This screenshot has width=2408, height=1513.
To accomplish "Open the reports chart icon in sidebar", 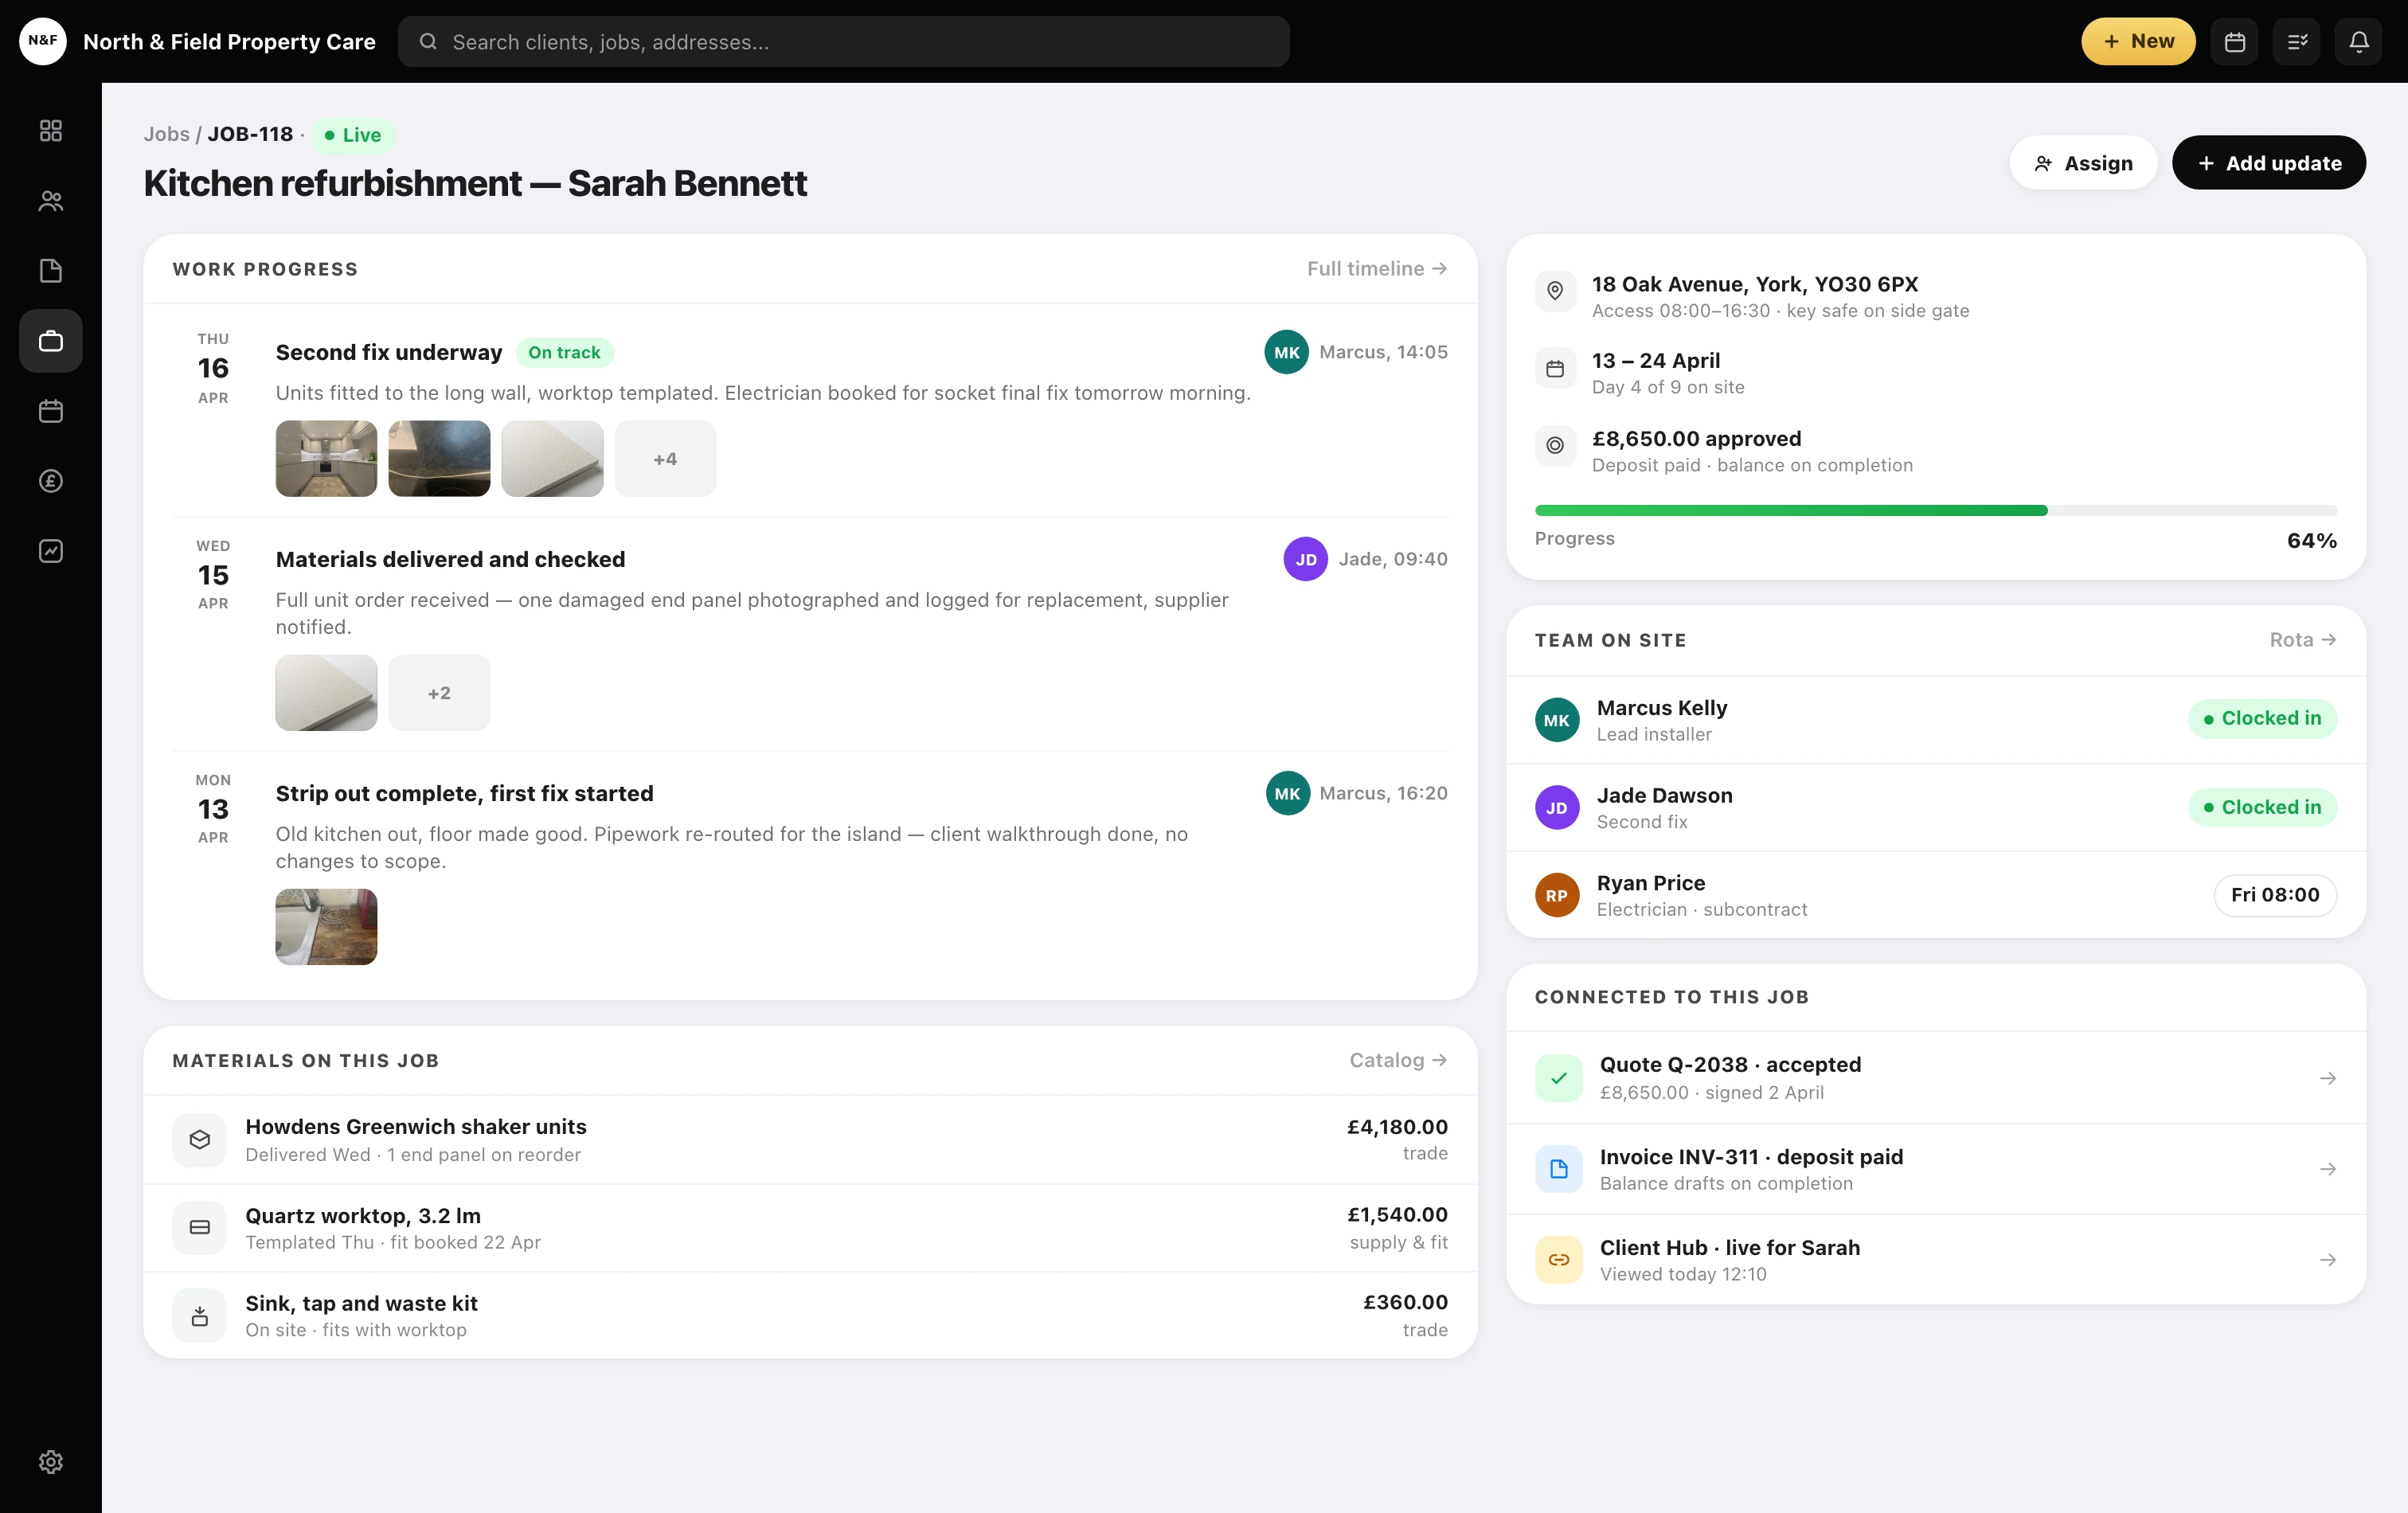I will [50, 551].
